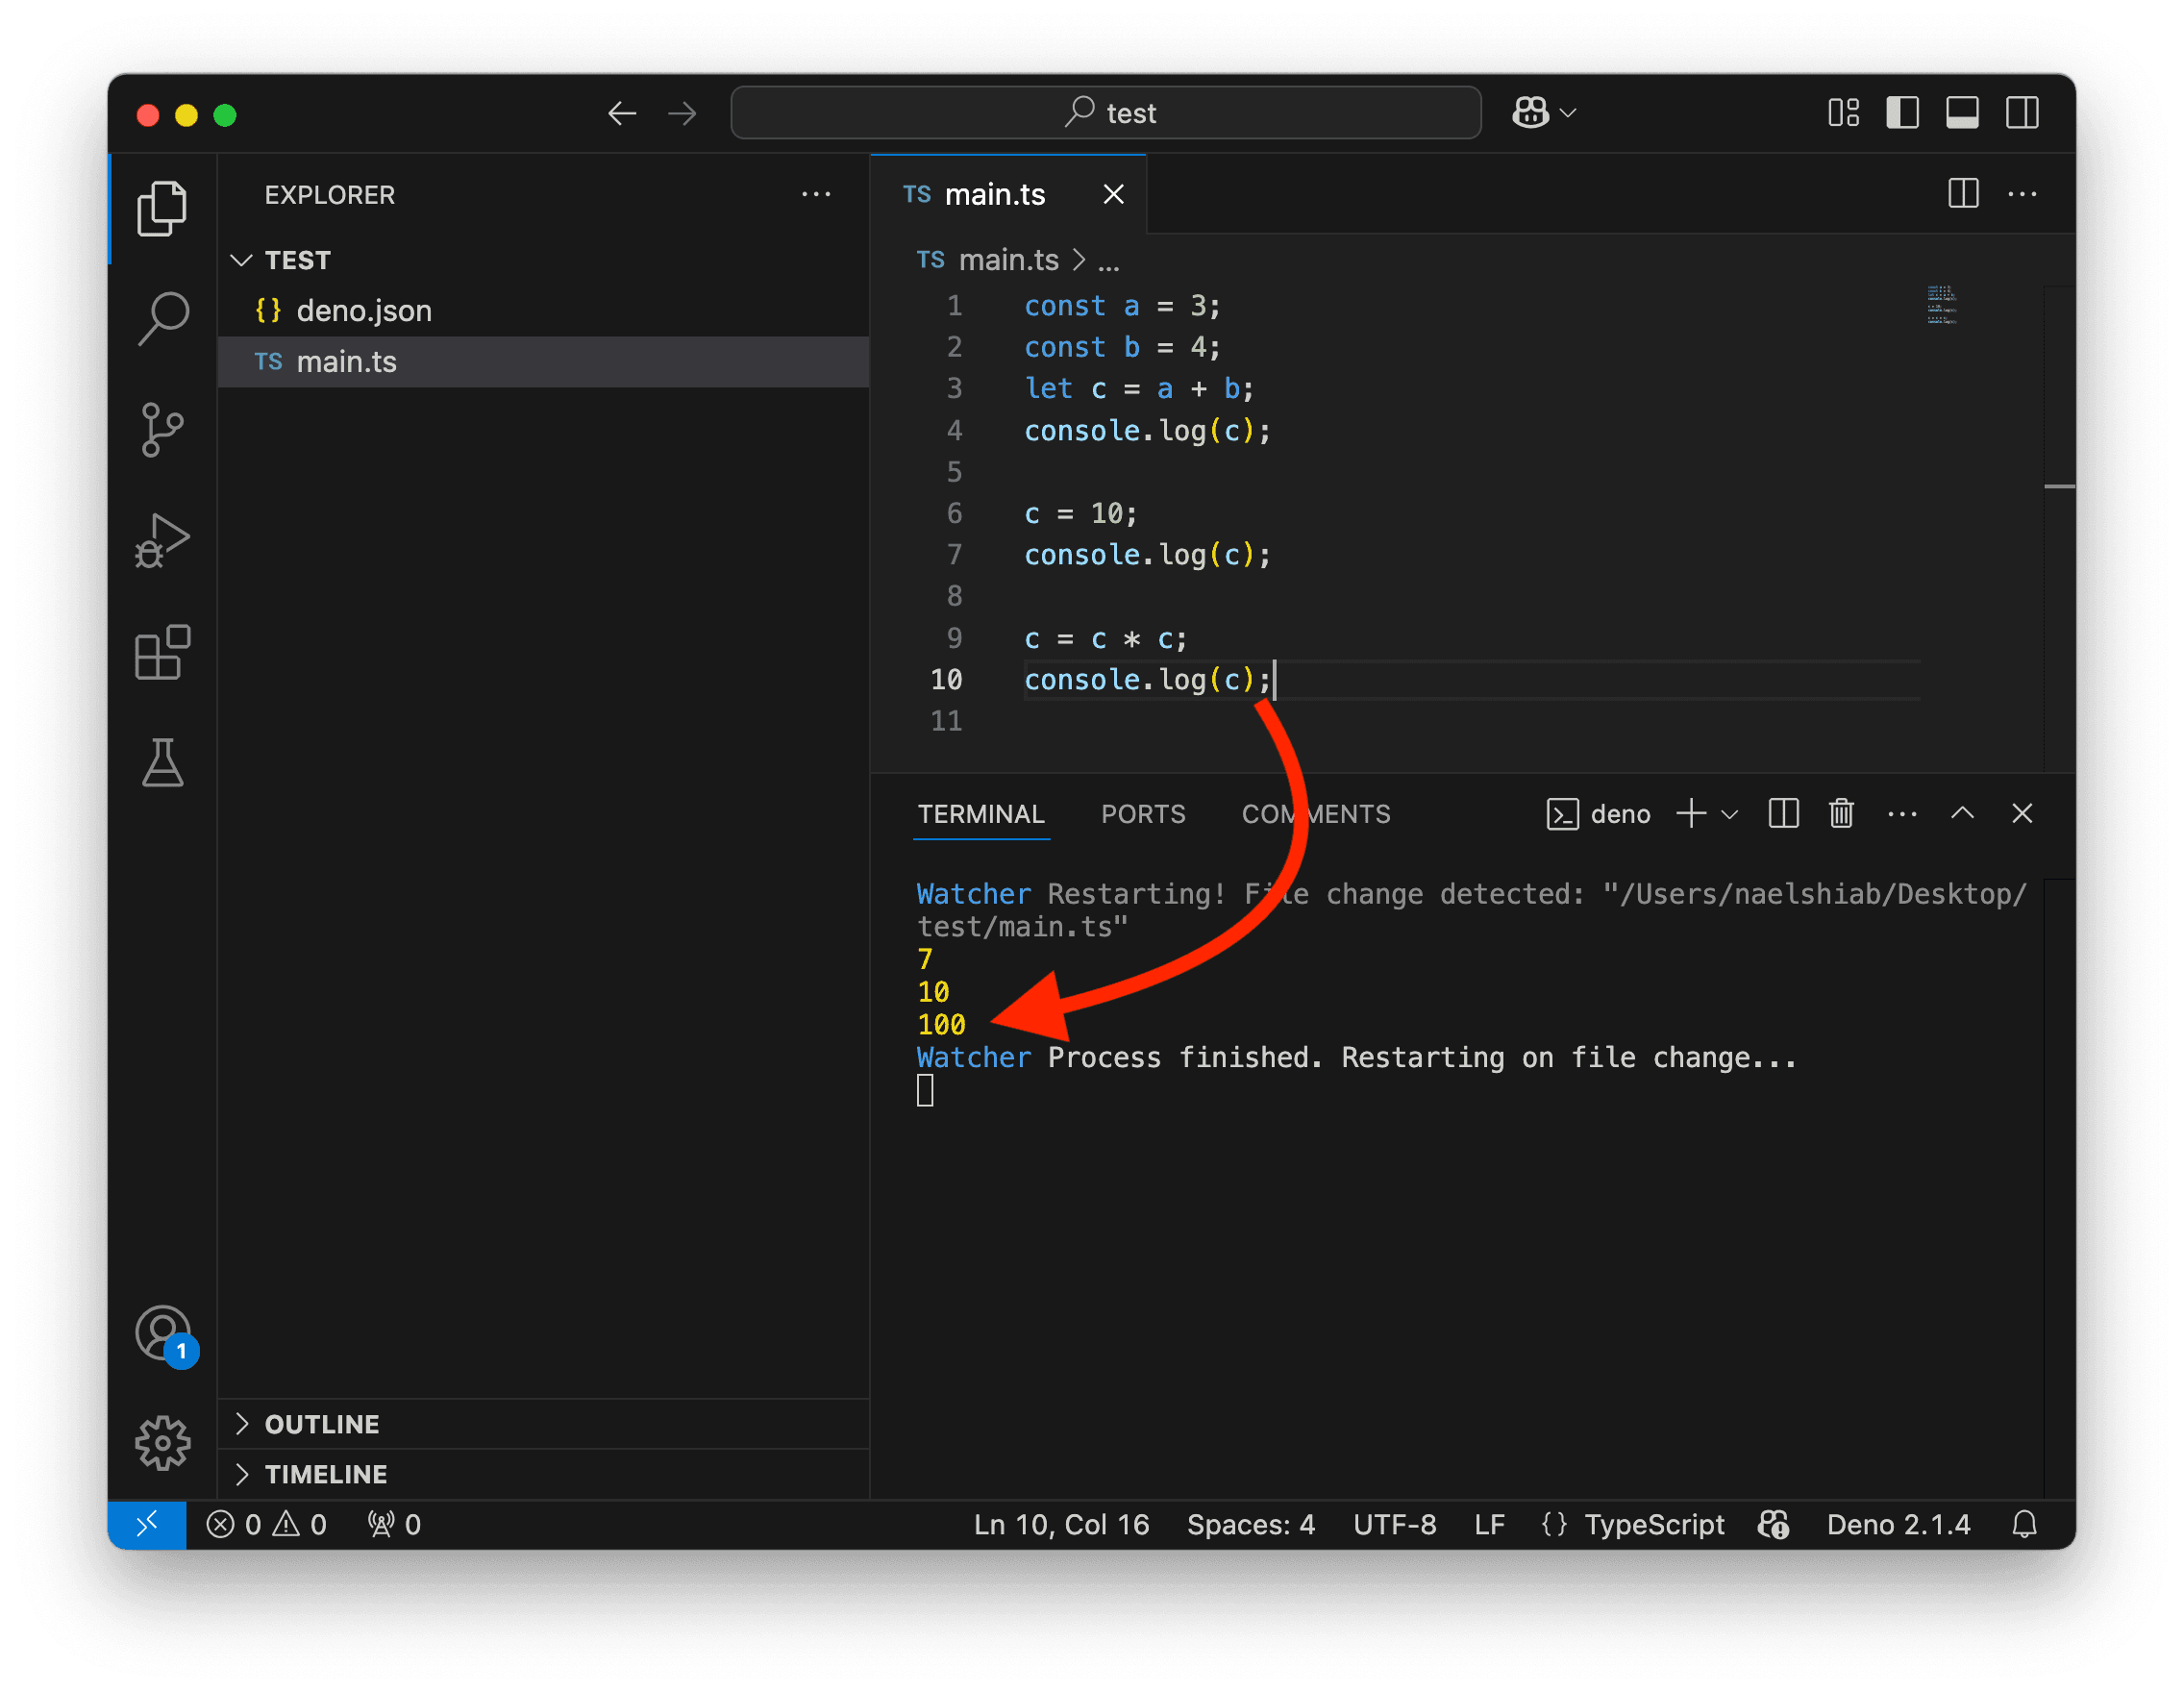The width and height of the screenshot is (2184, 1692).
Task: Toggle the Panel layout visibility
Action: coord(1962,113)
